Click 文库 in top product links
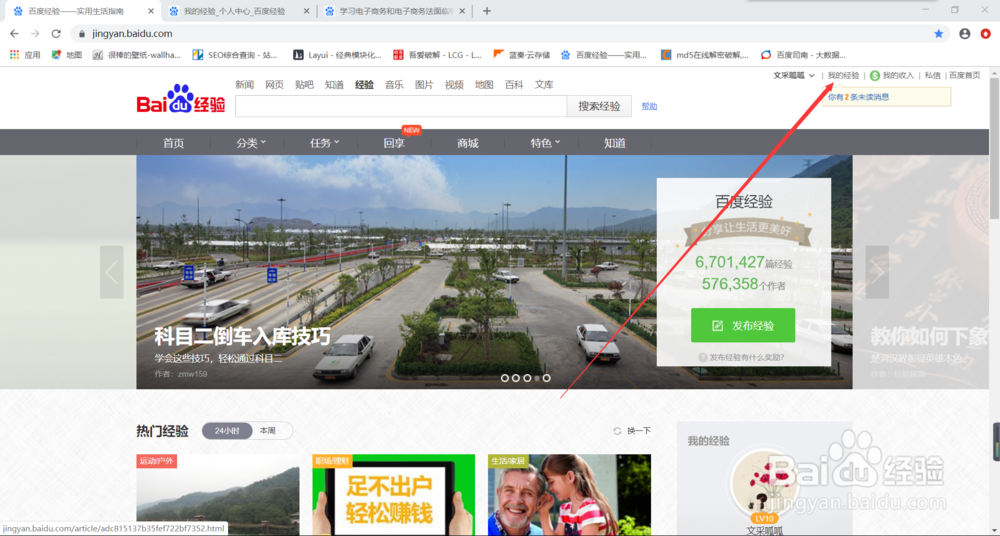This screenshot has width=1000, height=536. pos(544,84)
